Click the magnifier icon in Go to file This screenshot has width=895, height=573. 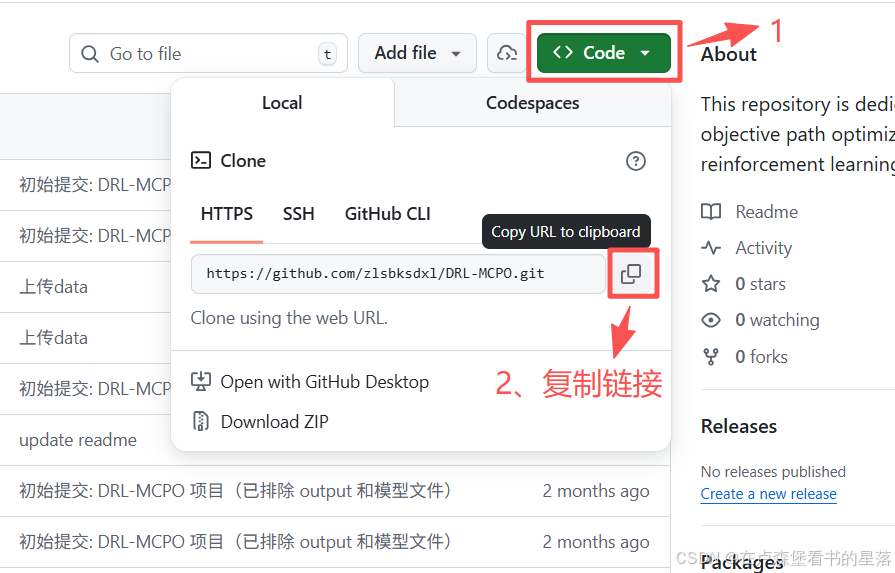coord(90,54)
